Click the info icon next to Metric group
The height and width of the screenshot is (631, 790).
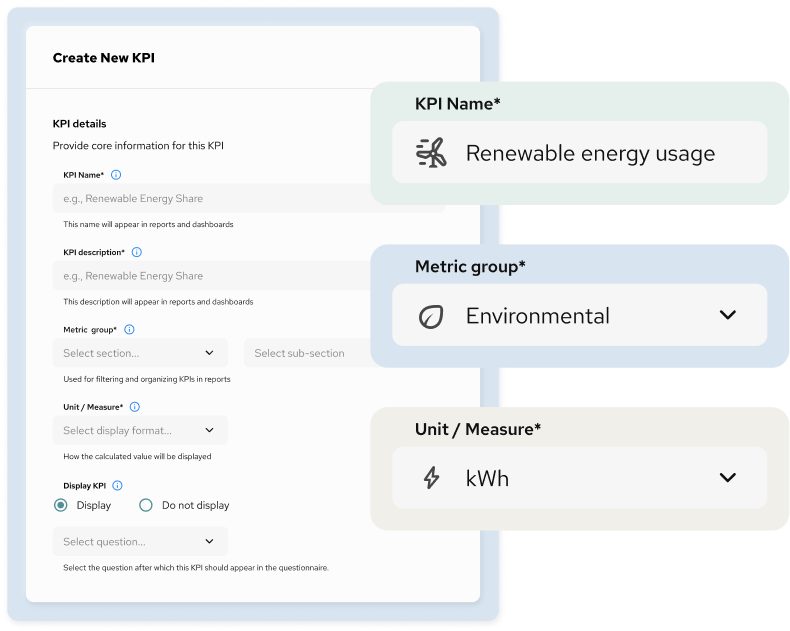pos(129,329)
